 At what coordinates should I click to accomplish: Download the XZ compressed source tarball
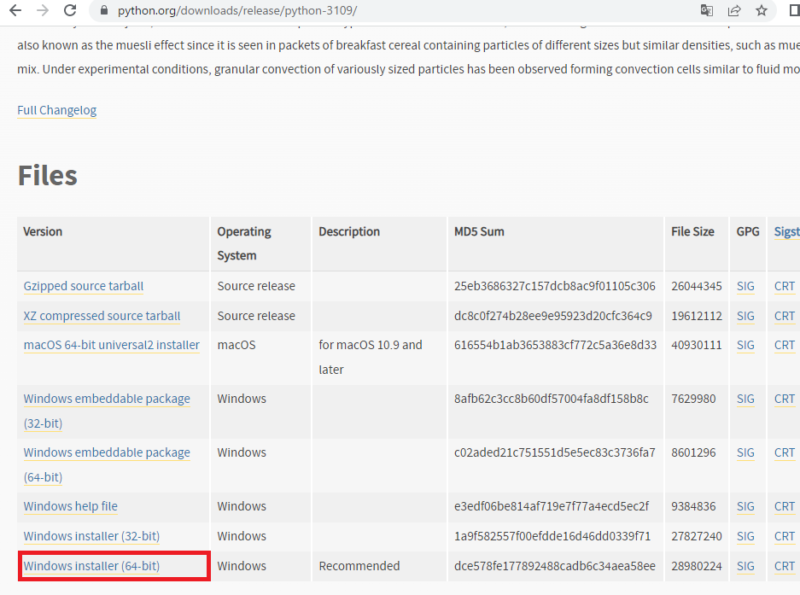coord(102,316)
